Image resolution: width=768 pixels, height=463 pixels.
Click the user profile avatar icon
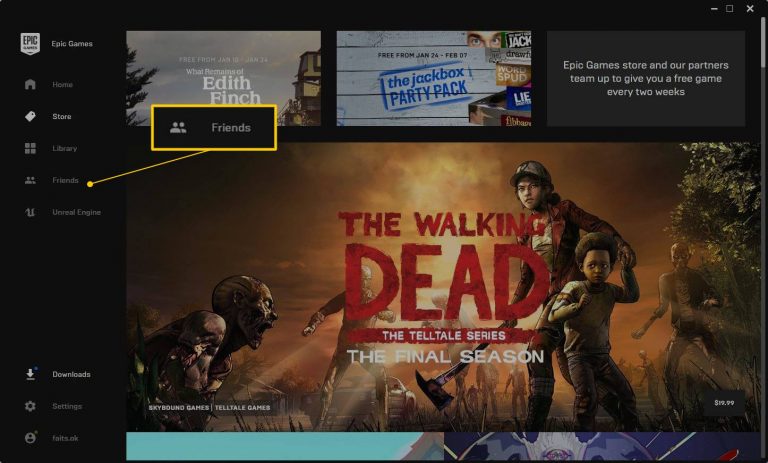(30, 438)
